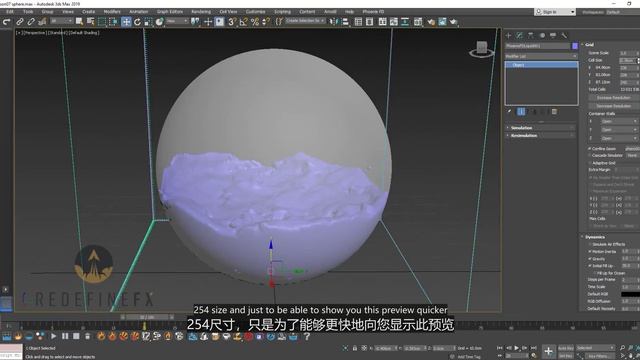Viewport: 640px width, 360px height.
Task: Toggle the 3D Snaps button
Action: pyautogui.click(x=232, y=22)
